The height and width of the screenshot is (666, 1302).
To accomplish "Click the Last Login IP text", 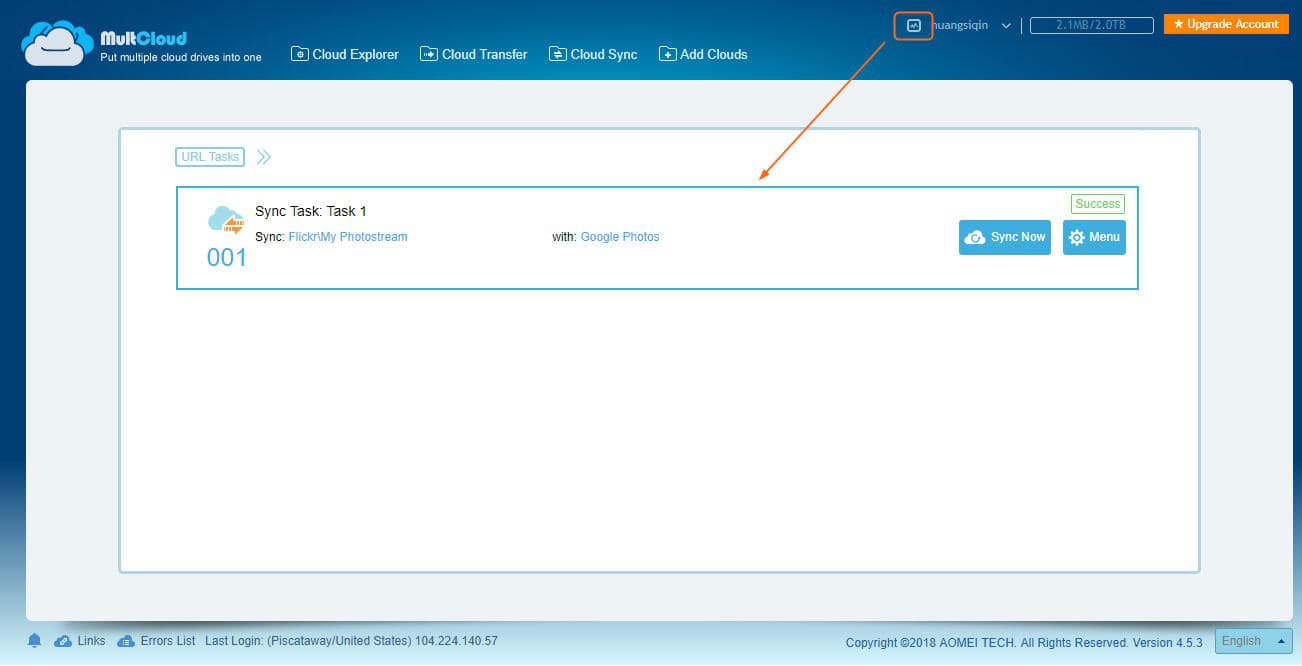I will pyautogui.click(x=351, y=641).
